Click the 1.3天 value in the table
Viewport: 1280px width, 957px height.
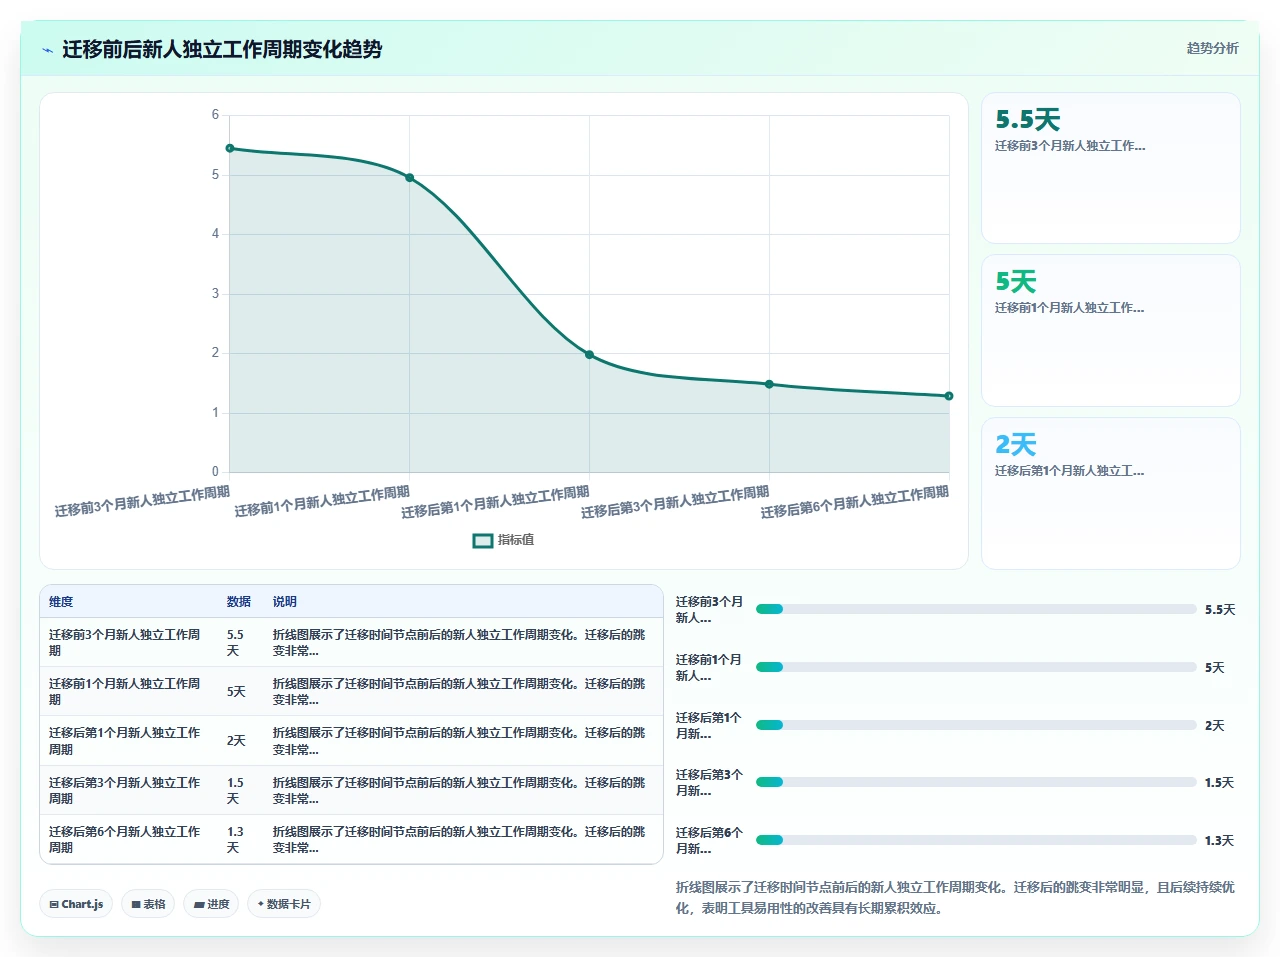coord(236,839)
